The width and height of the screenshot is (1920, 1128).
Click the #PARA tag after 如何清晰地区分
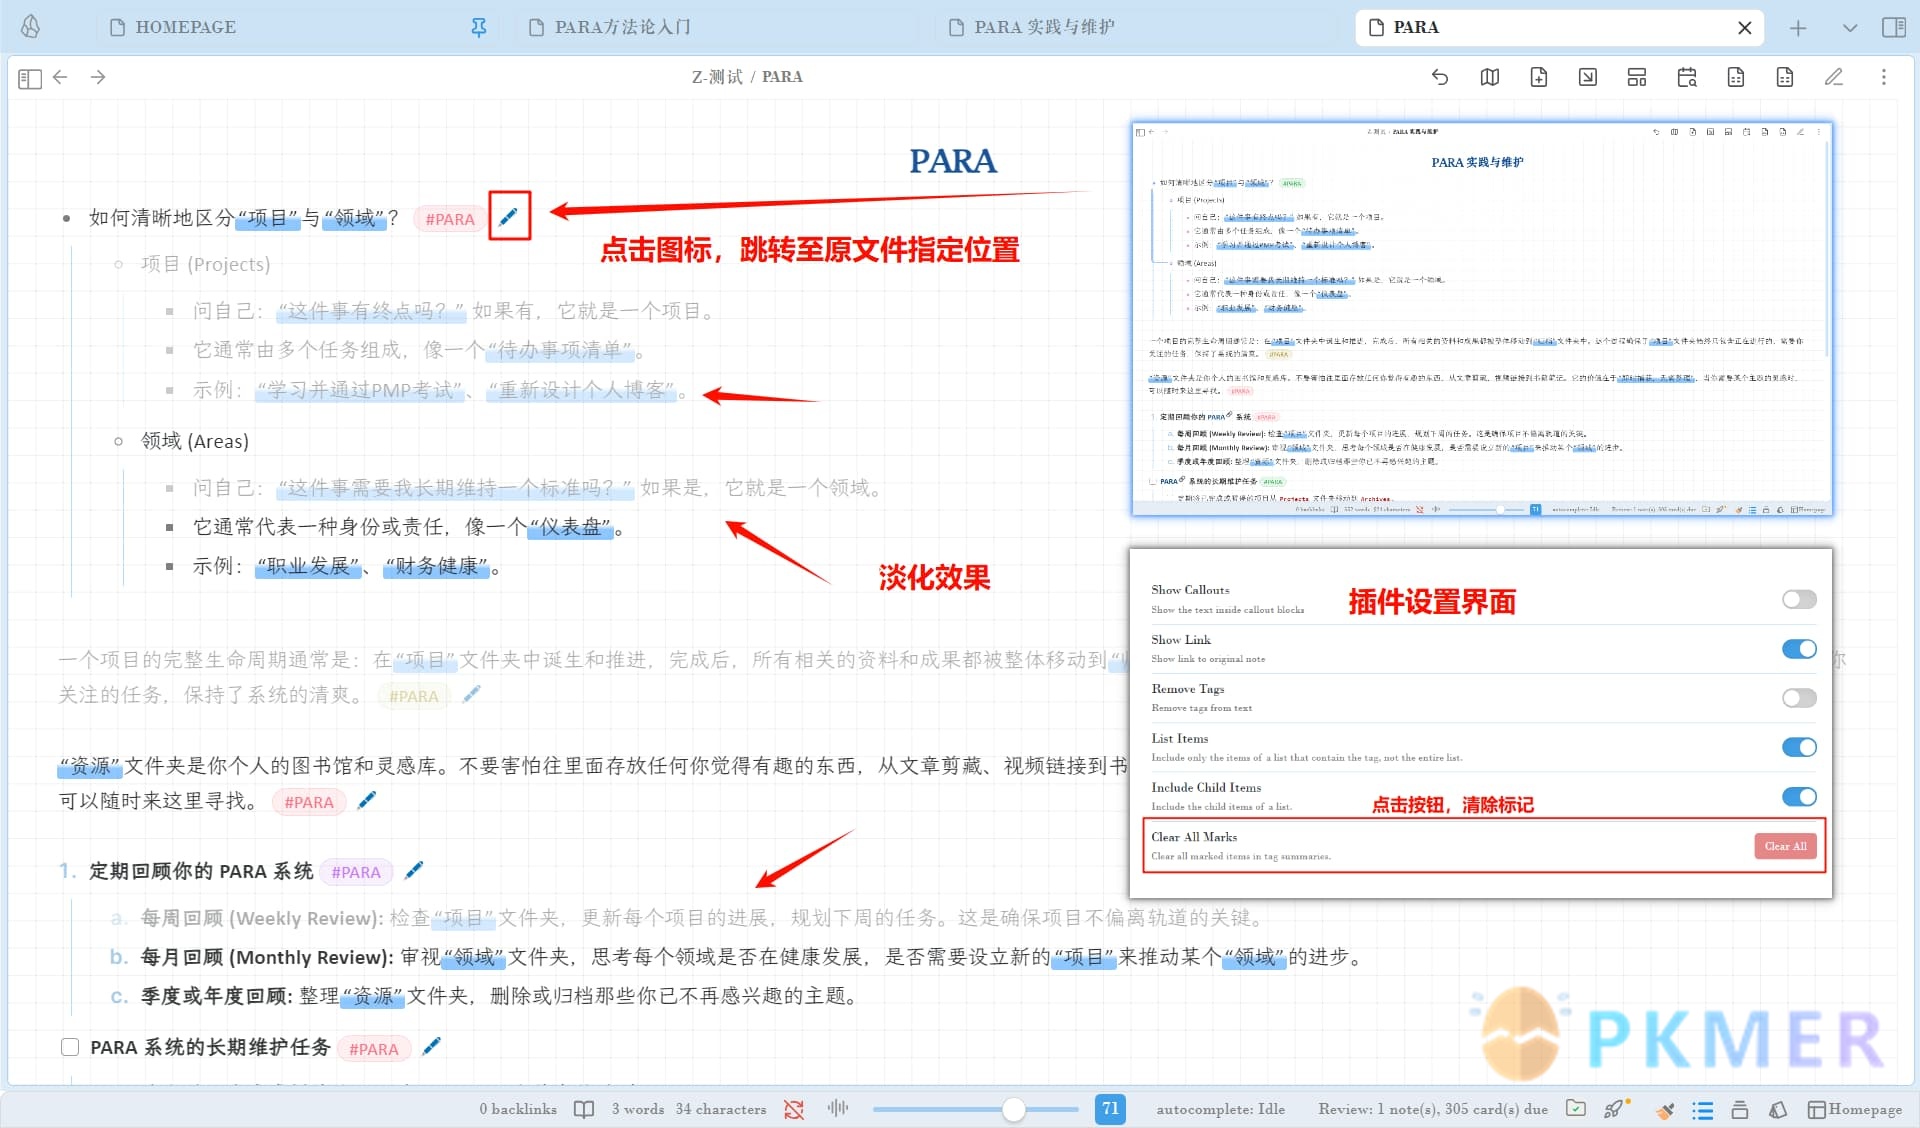click(x=450, y=219)
